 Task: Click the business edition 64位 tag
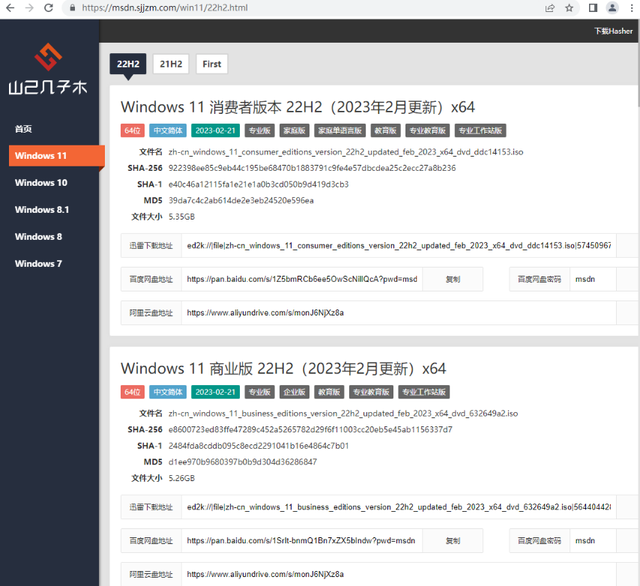coord(132,392)
